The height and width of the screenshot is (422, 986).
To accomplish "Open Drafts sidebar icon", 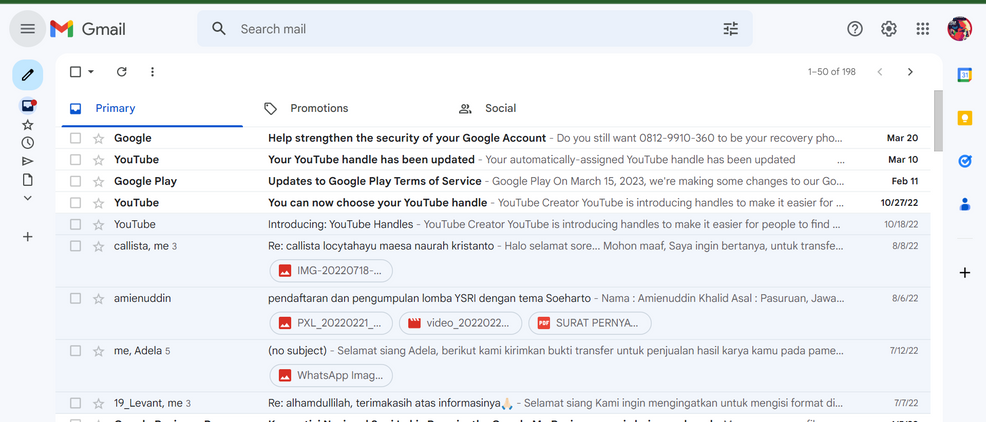I will coord(28,180).
